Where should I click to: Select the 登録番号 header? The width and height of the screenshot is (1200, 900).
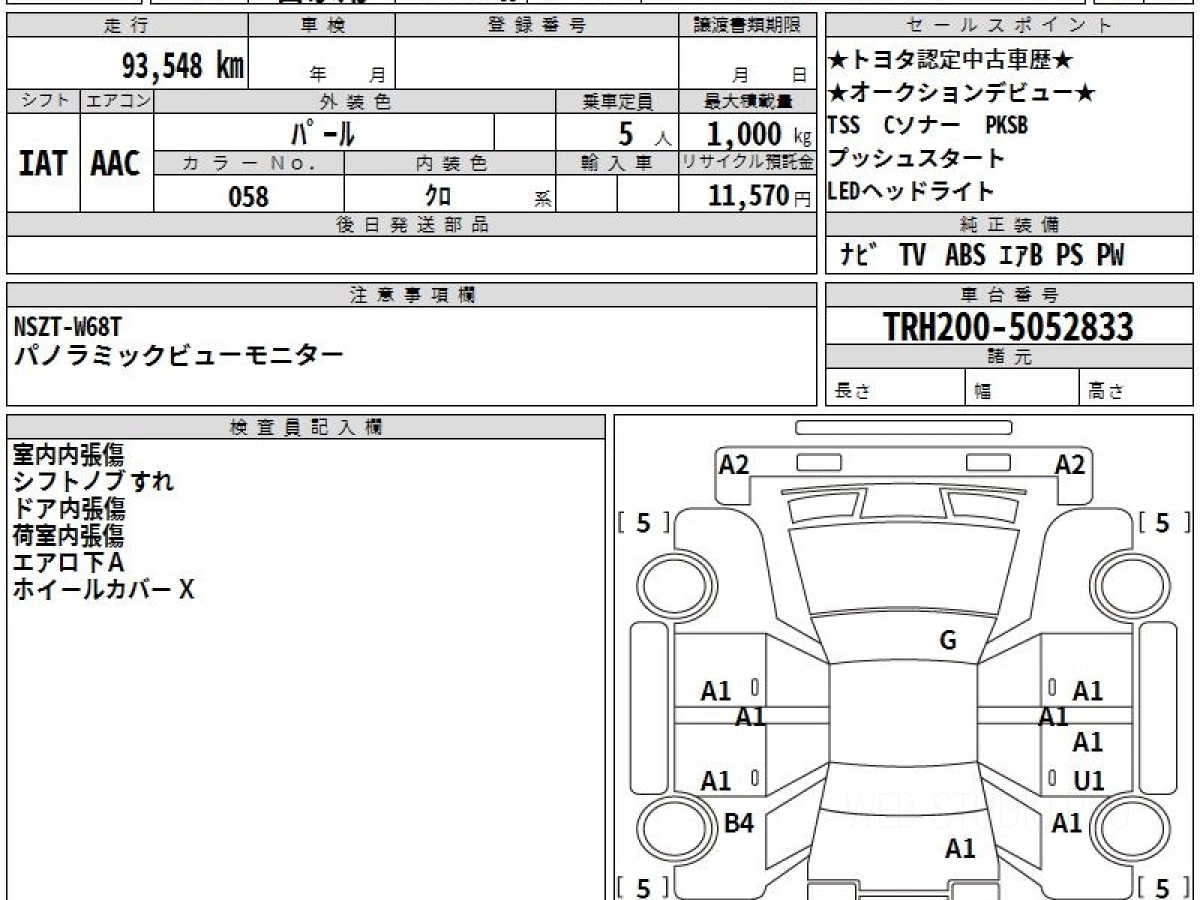tap(537, 26)
